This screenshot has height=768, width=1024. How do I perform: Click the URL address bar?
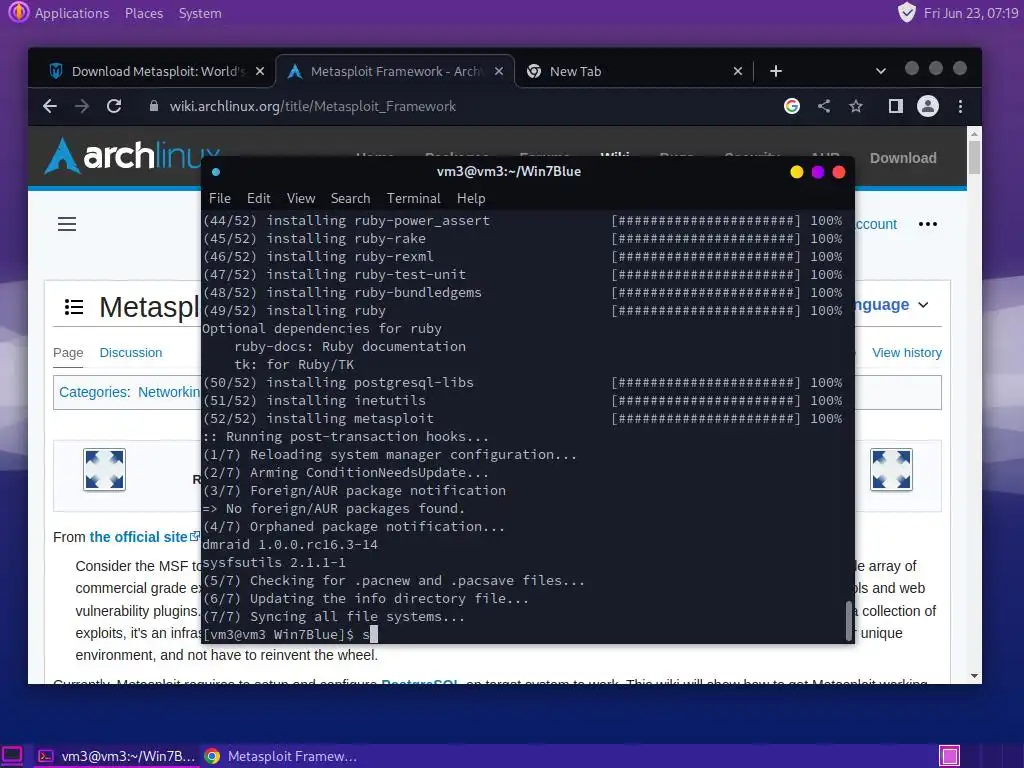click(x=457, y=106)
